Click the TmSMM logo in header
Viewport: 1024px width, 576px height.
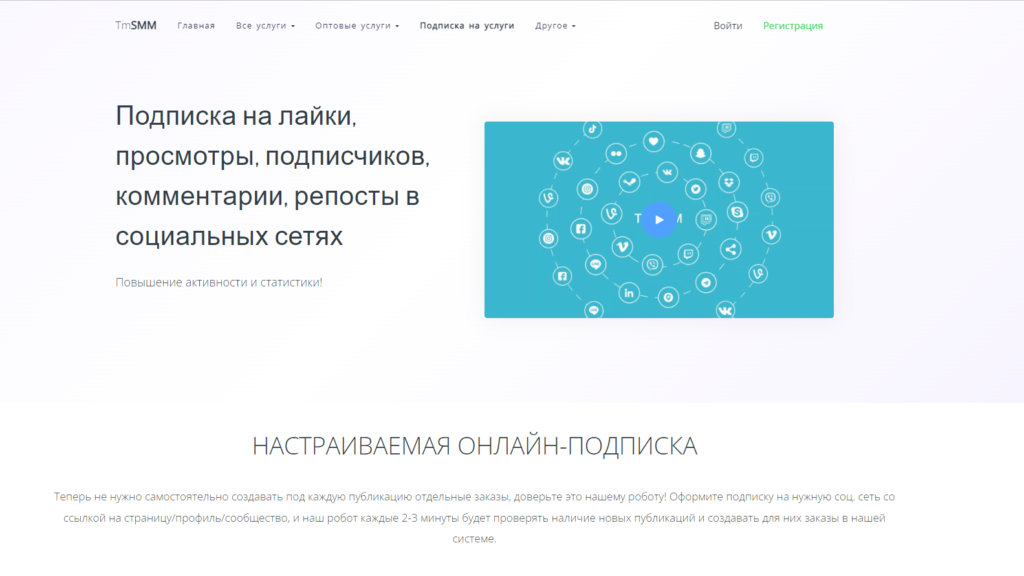coord(136,25)
